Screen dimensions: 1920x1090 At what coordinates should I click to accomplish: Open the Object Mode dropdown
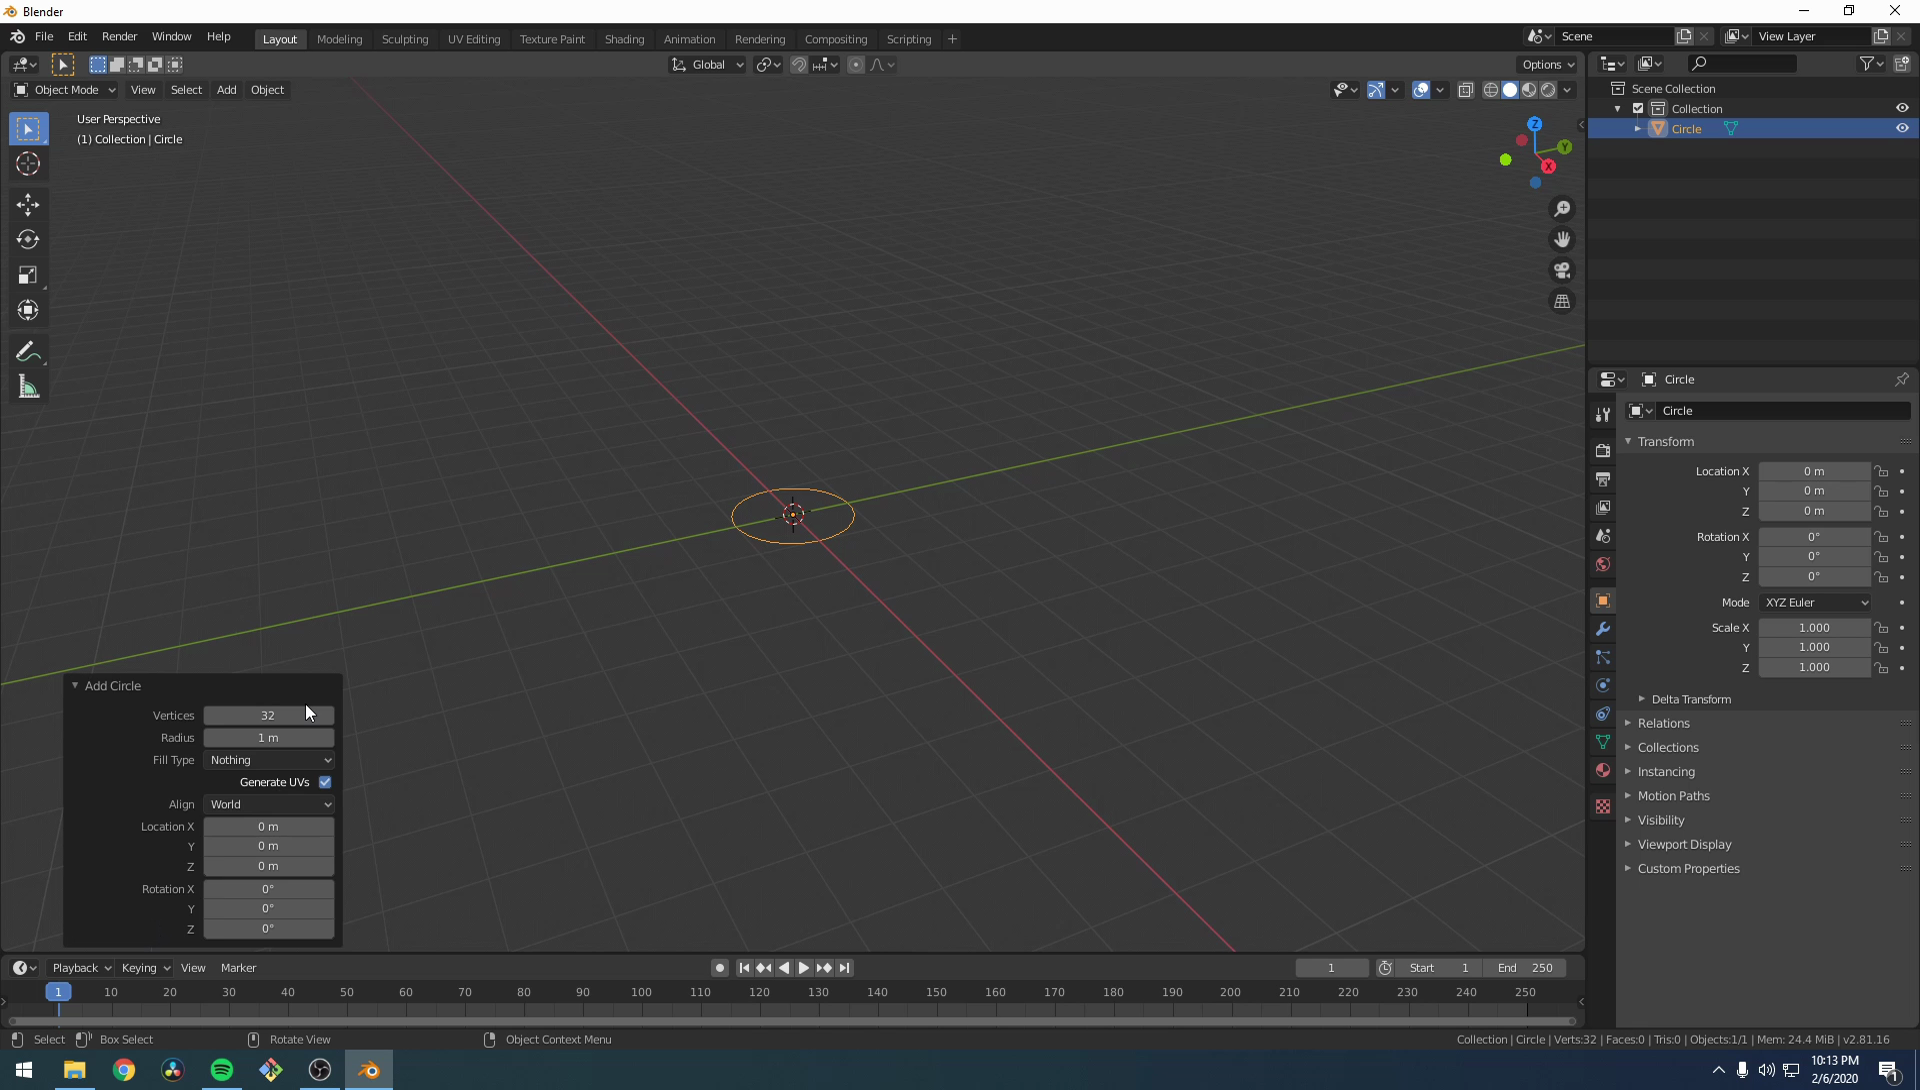pyautogui.click(x=65, y=90)
